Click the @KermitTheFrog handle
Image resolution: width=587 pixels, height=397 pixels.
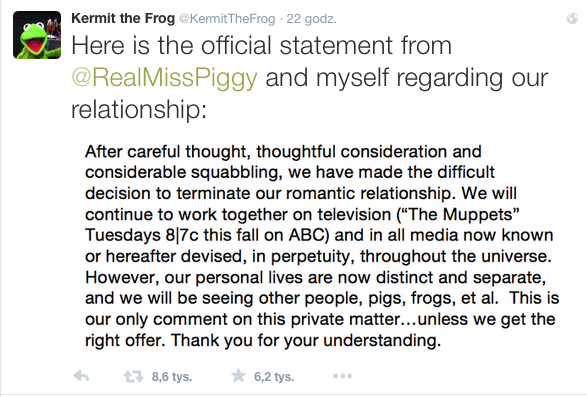227,18
